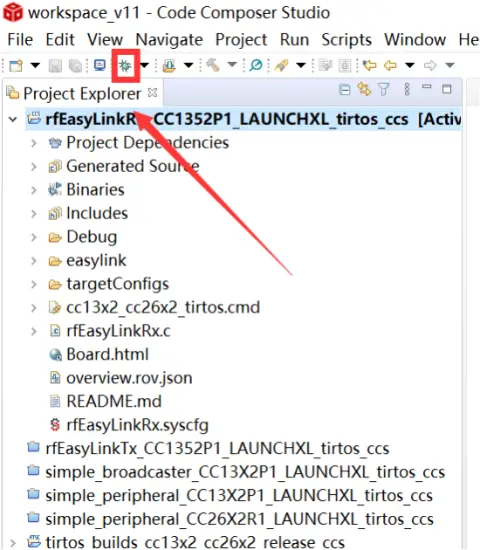Image resolution: width=480 pixels, height=550 pixels.
Task: Expand the easylink folder
Action: click(x=34, y=261)
